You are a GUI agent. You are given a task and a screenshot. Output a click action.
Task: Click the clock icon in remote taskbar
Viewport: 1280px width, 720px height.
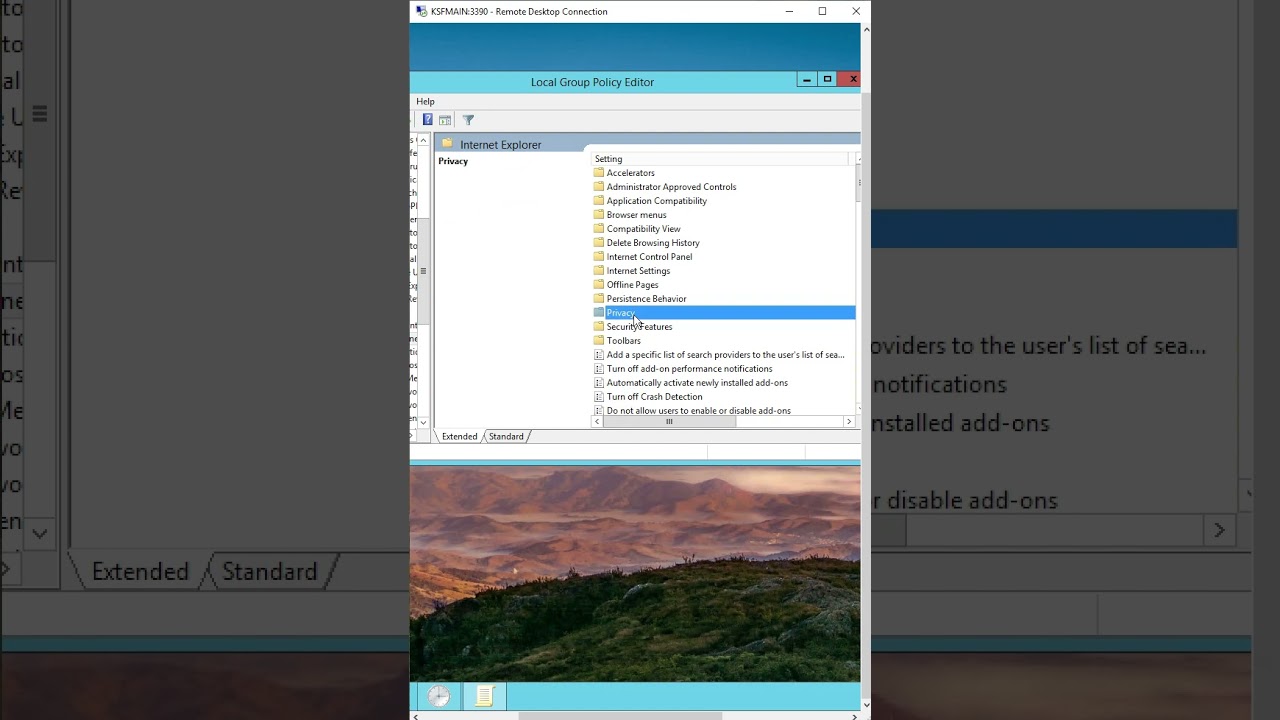click(x=439, y=696)
